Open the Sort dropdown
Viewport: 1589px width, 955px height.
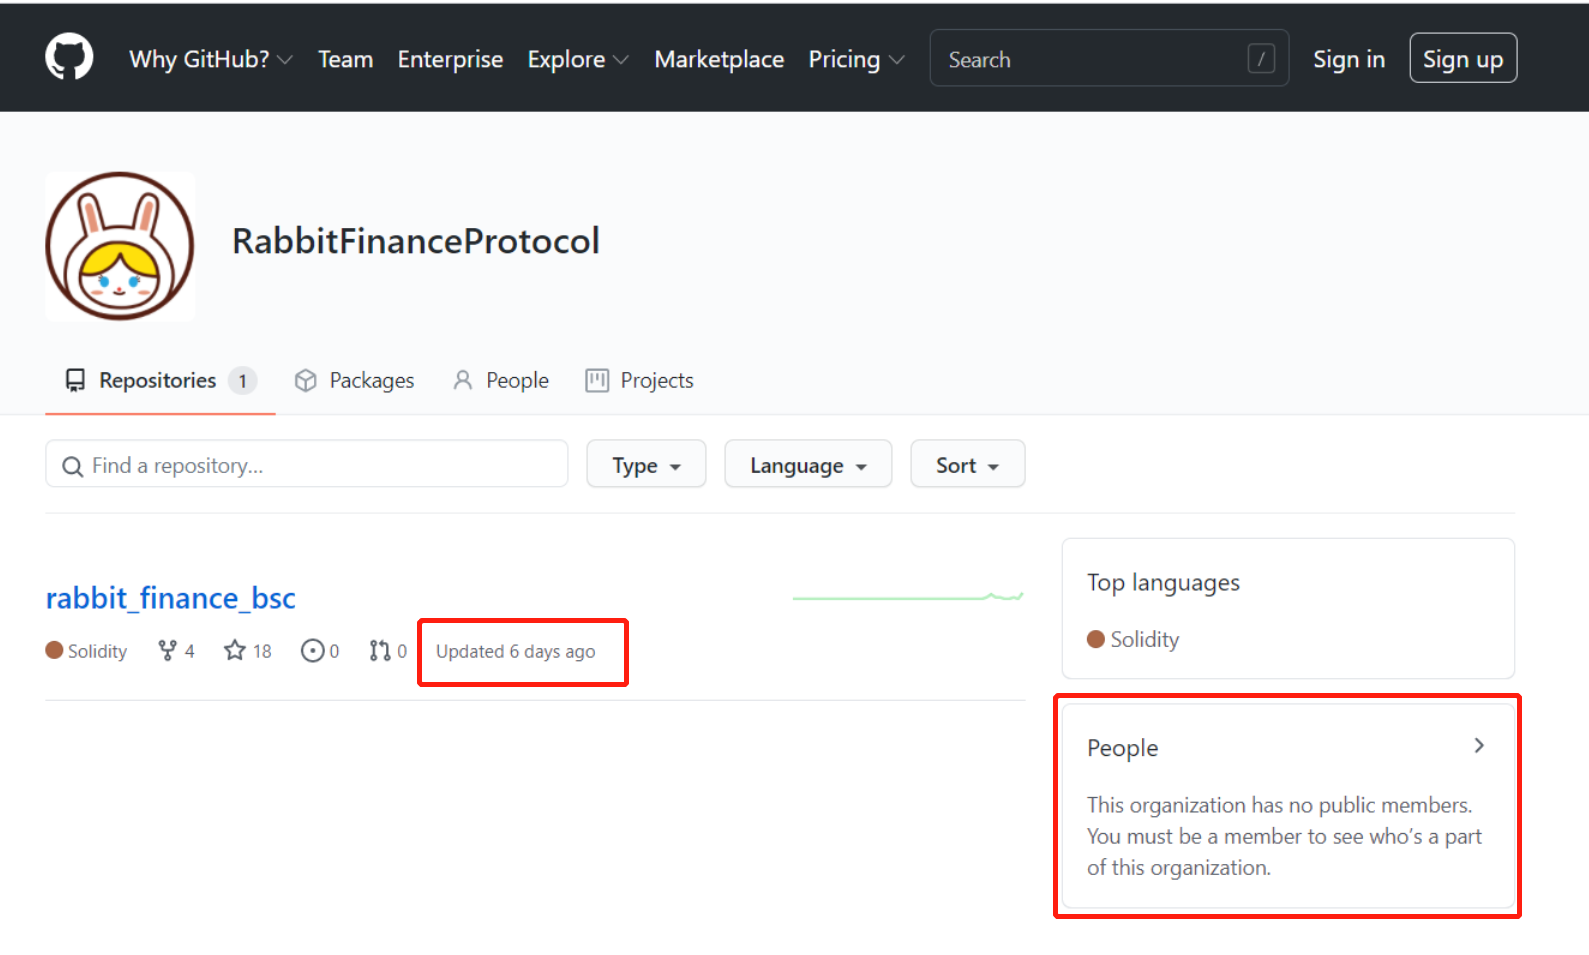click(x=967, y=465)
